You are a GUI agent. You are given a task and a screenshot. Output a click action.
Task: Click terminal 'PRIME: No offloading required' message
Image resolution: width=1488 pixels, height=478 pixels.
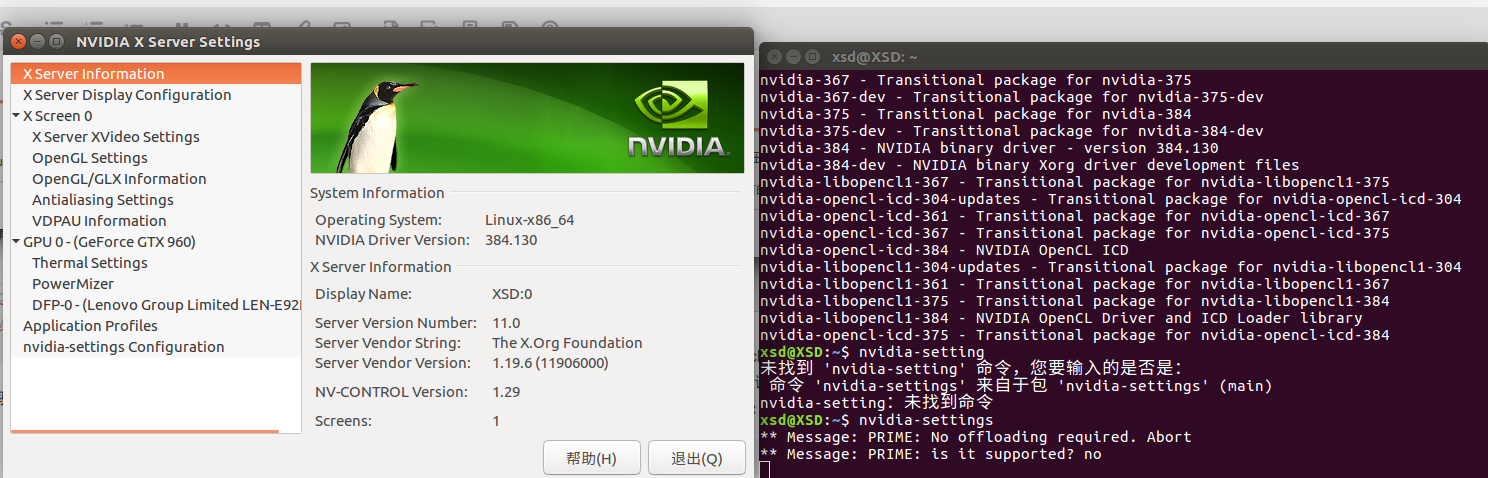click(975, 437)
